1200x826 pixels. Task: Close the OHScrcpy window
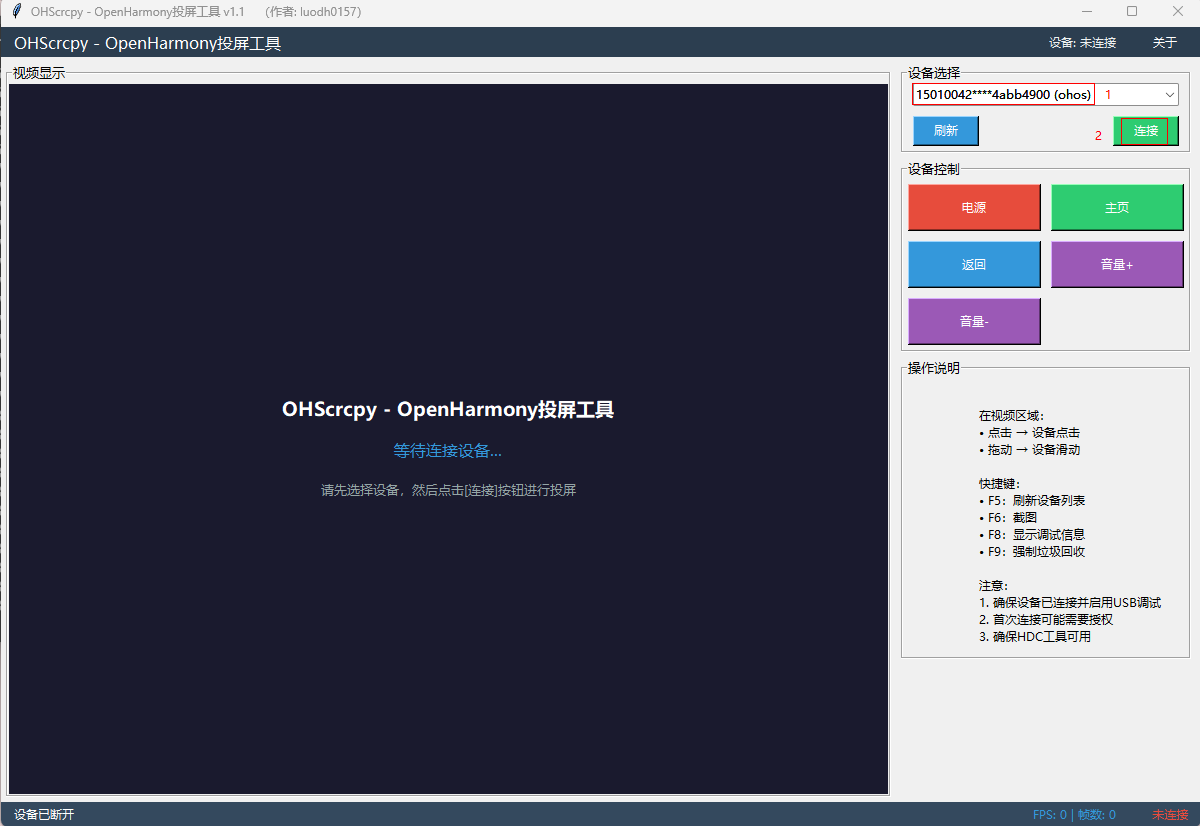(1177, 12)
